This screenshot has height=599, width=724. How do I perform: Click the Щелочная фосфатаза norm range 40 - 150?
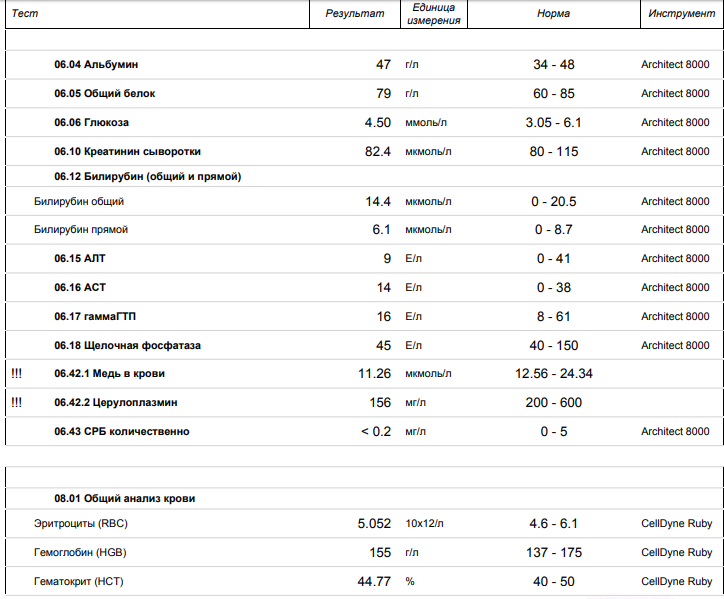pos(553,345)
